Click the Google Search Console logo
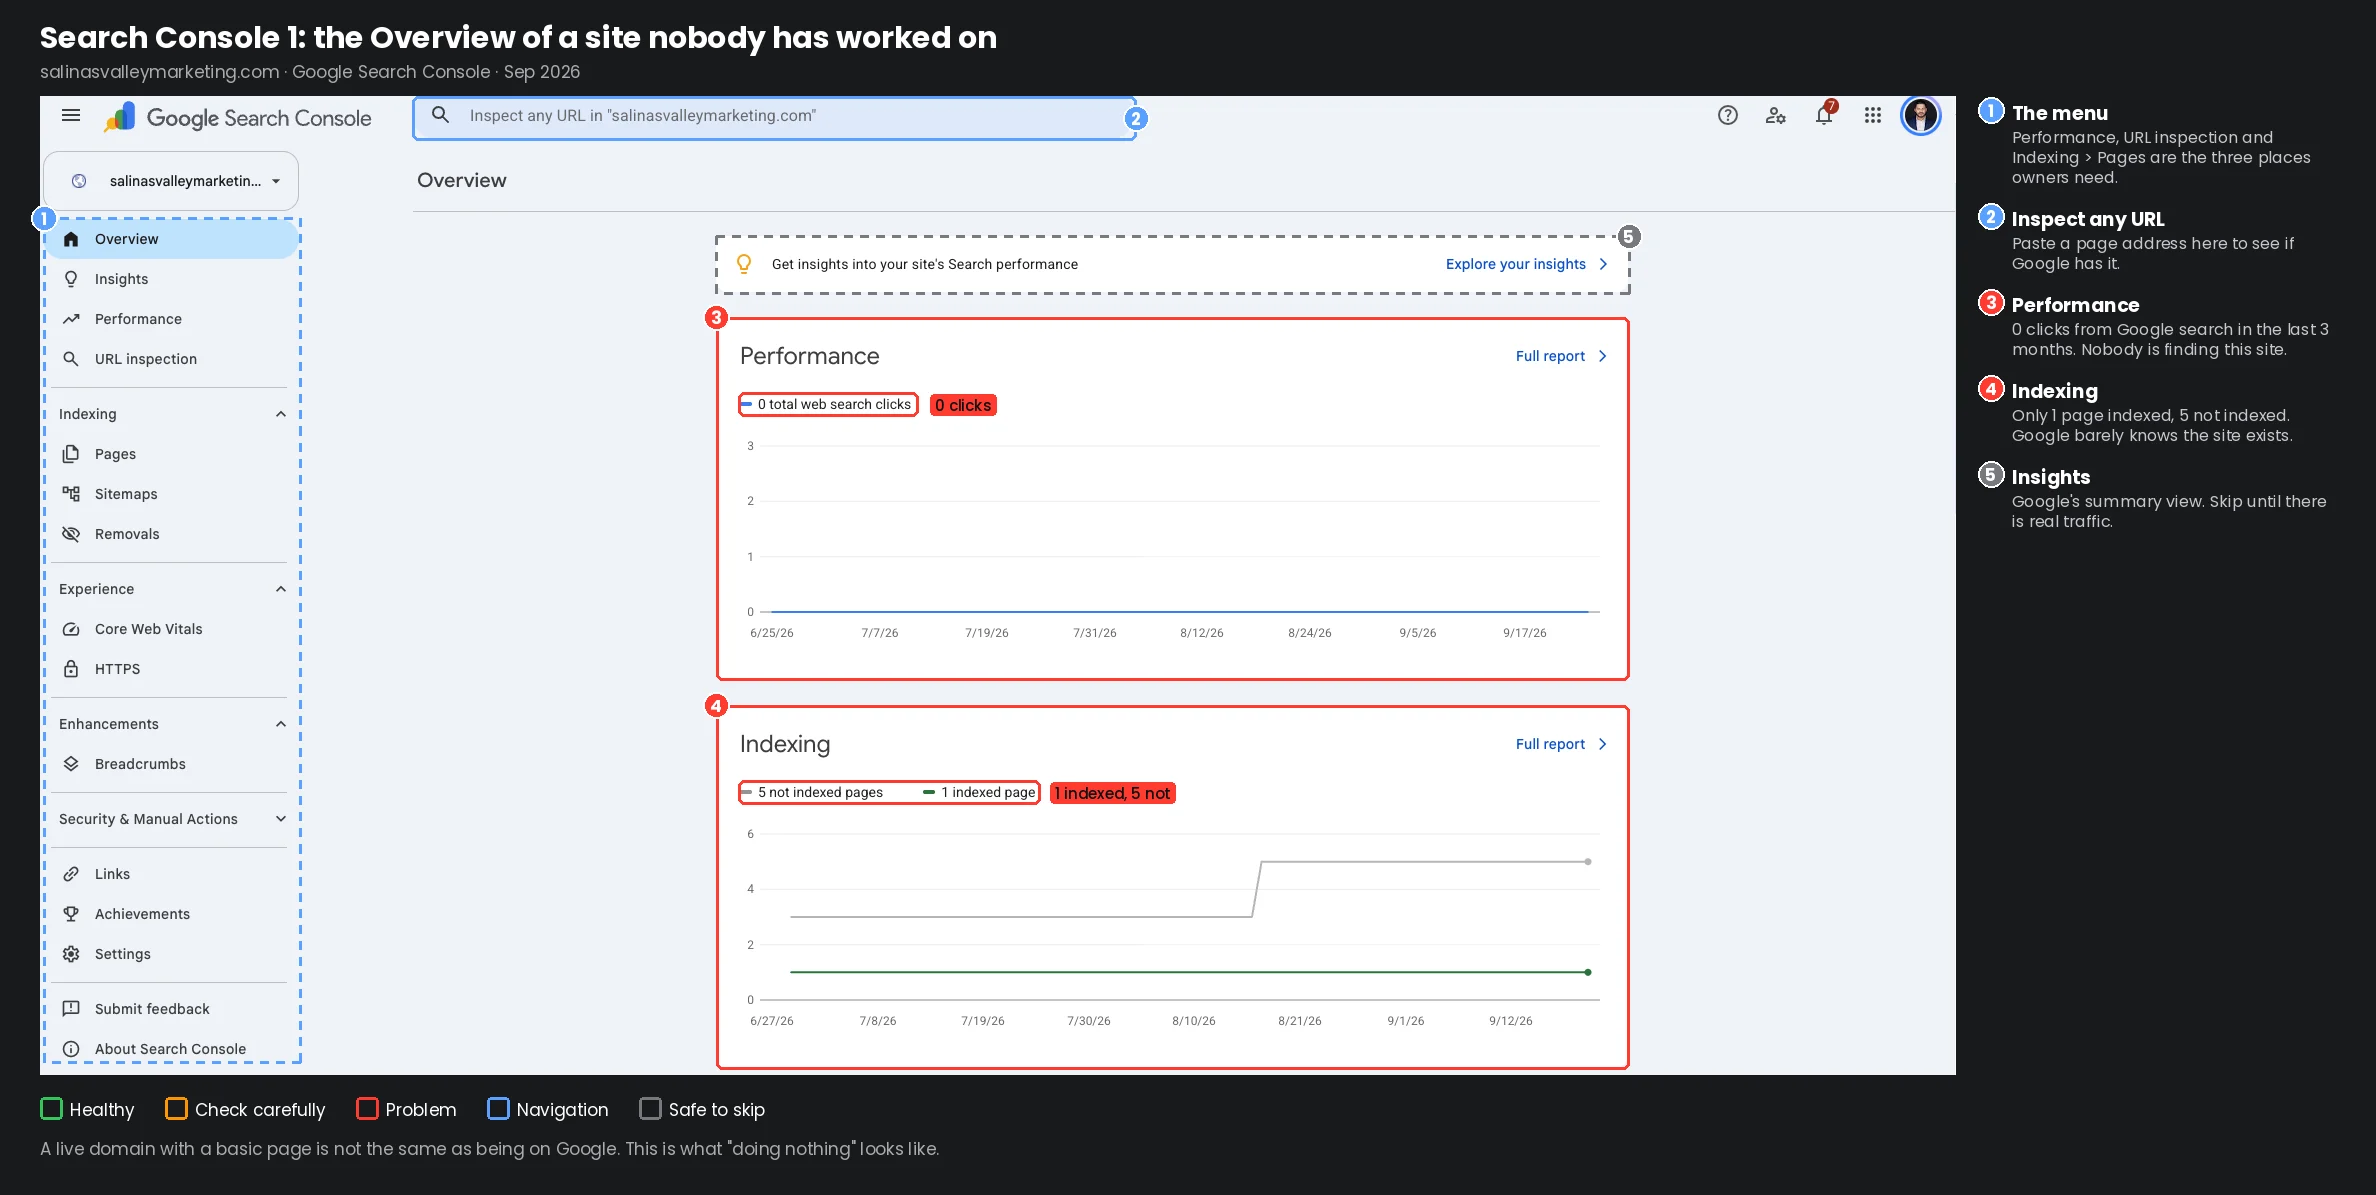 click(x=238, y=118)
